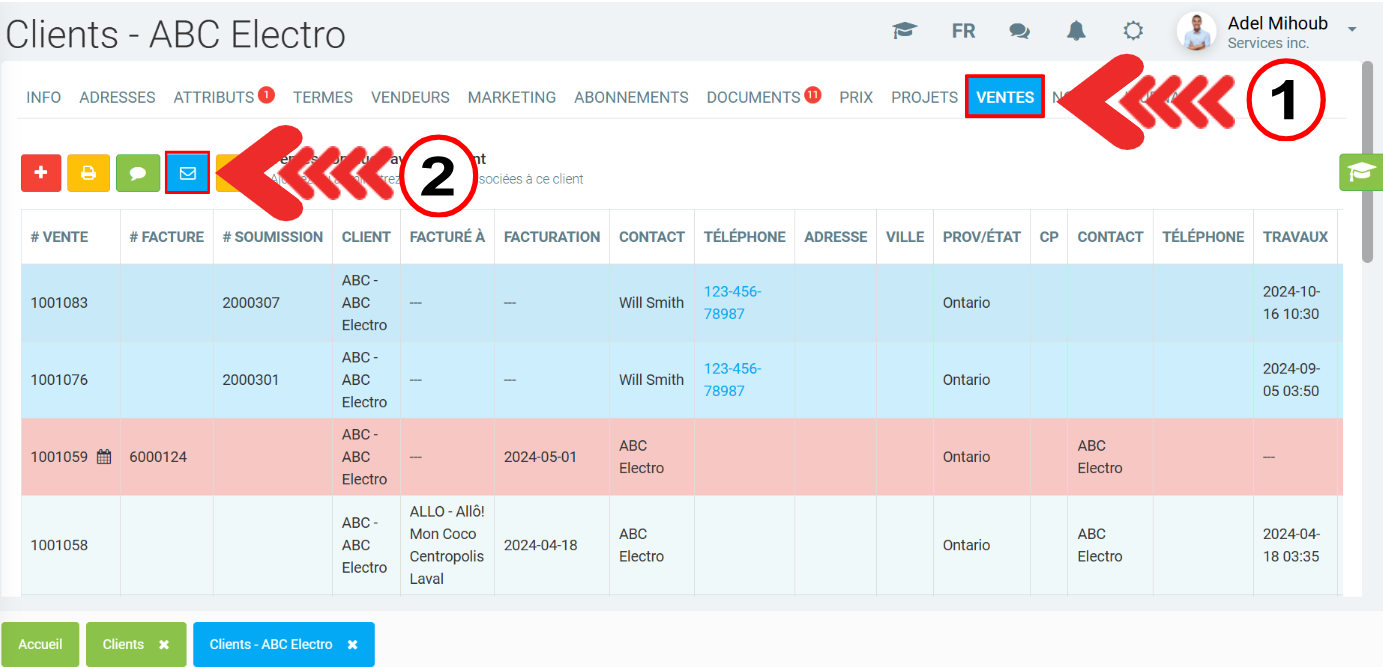Click the yellow print icon button

coord(88,173)
